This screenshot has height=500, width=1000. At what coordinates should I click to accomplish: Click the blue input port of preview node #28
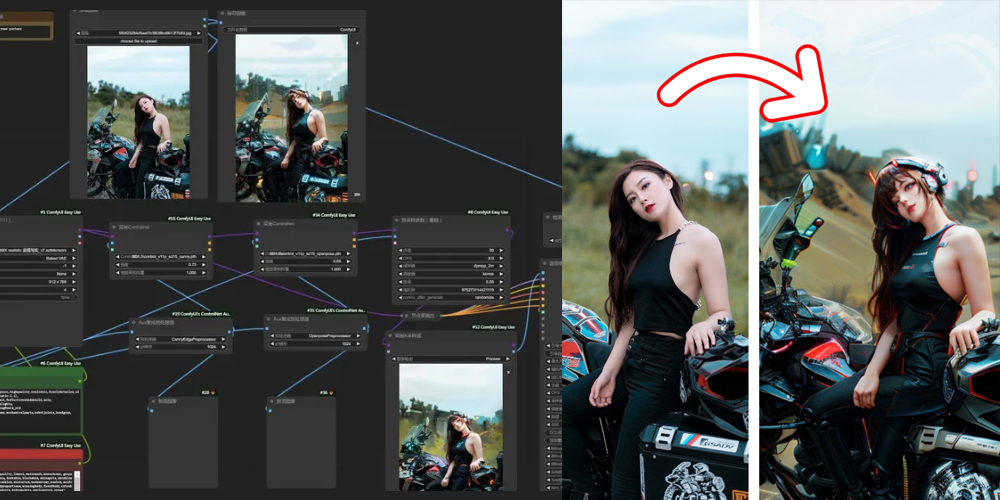point(151,410)
